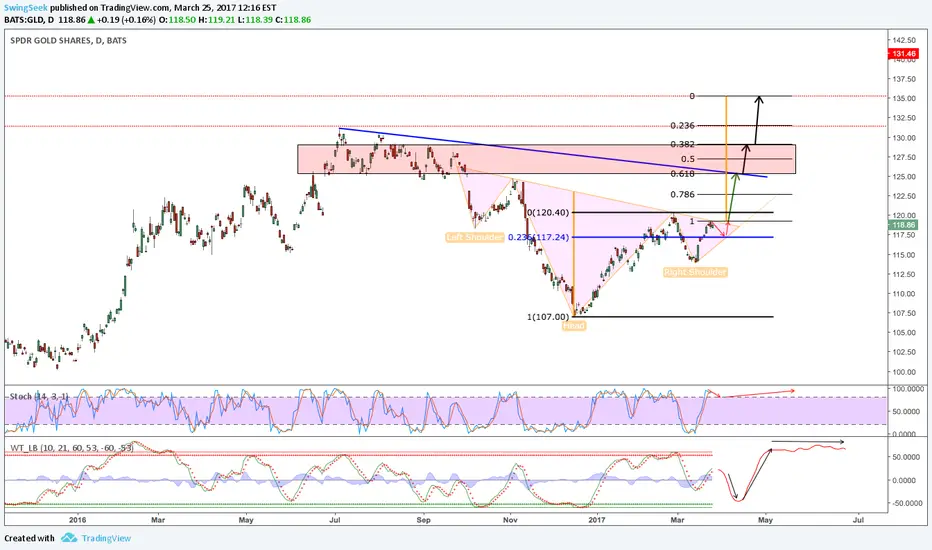The image size is (932, 550).
Task: Click the -50.0000 WT_LB scale label
Action: tap(906, 503)
